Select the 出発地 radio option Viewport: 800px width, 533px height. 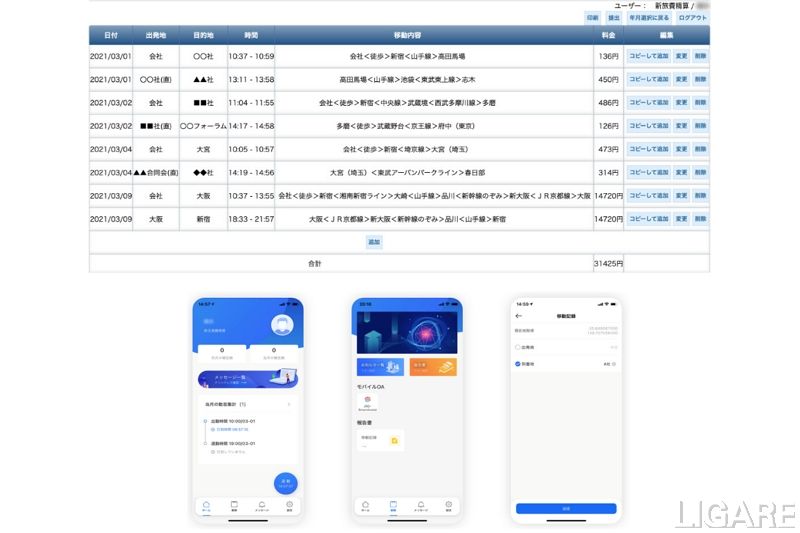point(519,347)
